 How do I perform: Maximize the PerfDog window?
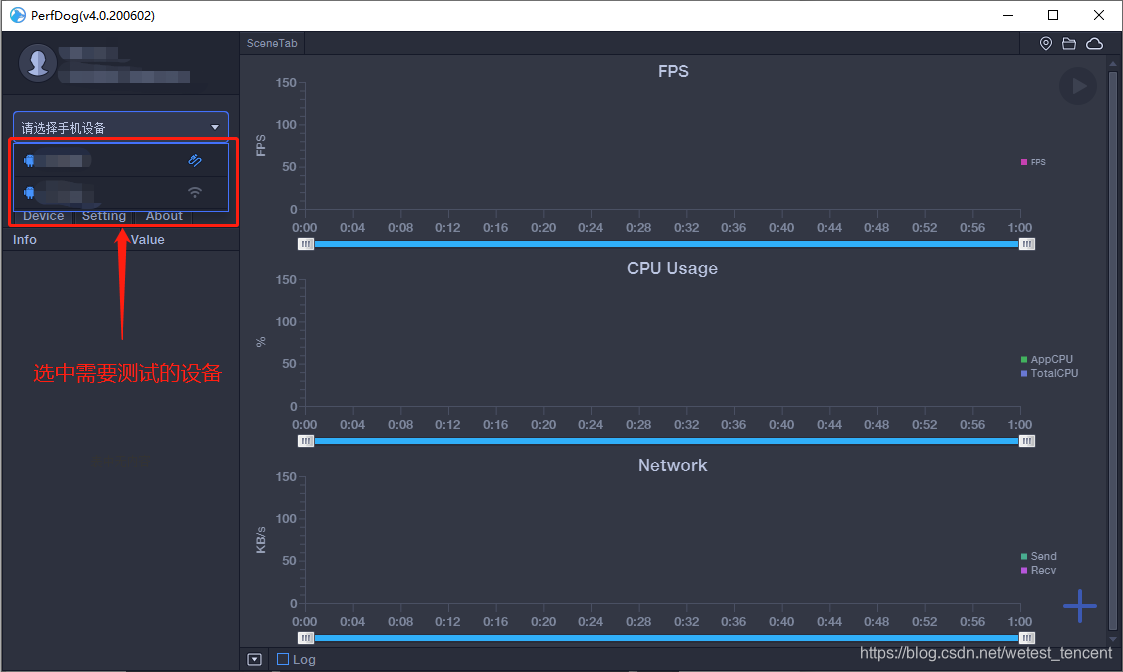(x=1053, y=15)
